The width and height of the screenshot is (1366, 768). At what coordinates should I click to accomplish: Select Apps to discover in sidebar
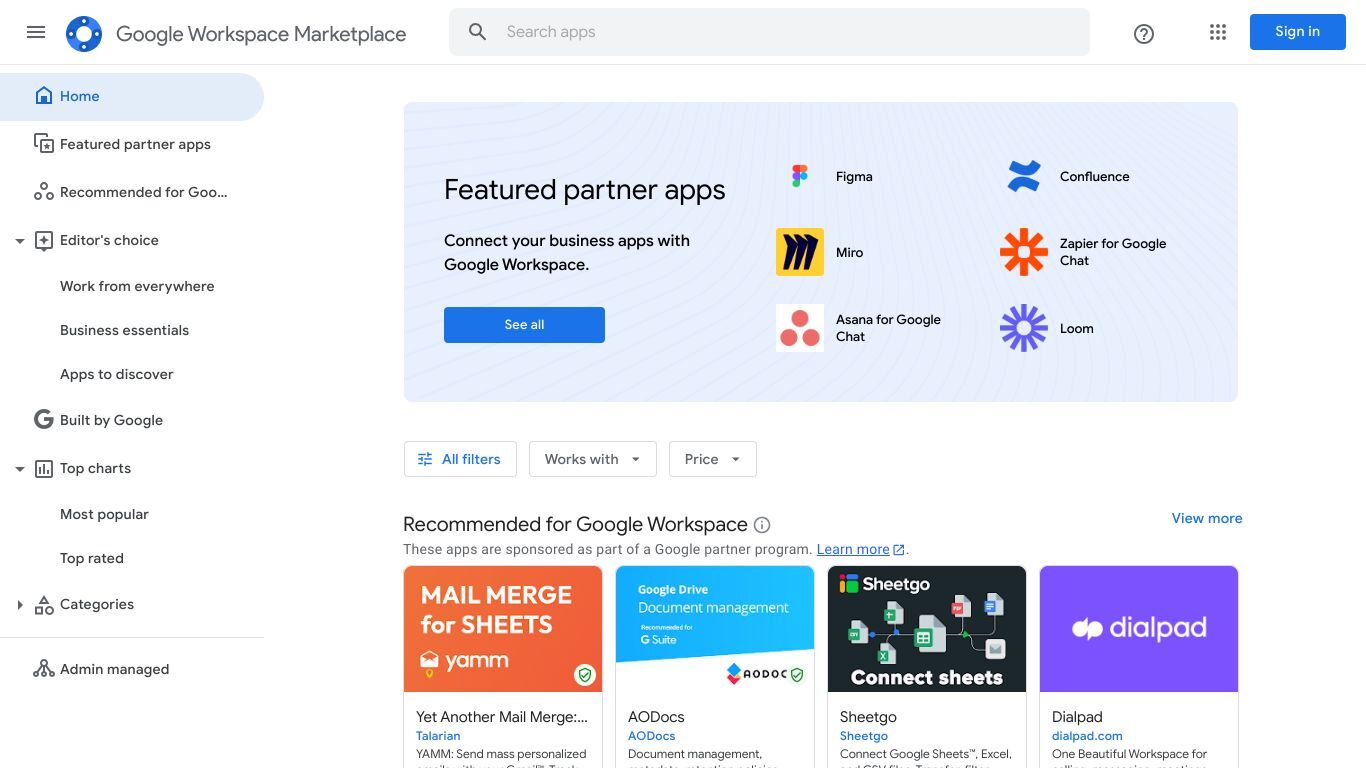click(117, 374)
